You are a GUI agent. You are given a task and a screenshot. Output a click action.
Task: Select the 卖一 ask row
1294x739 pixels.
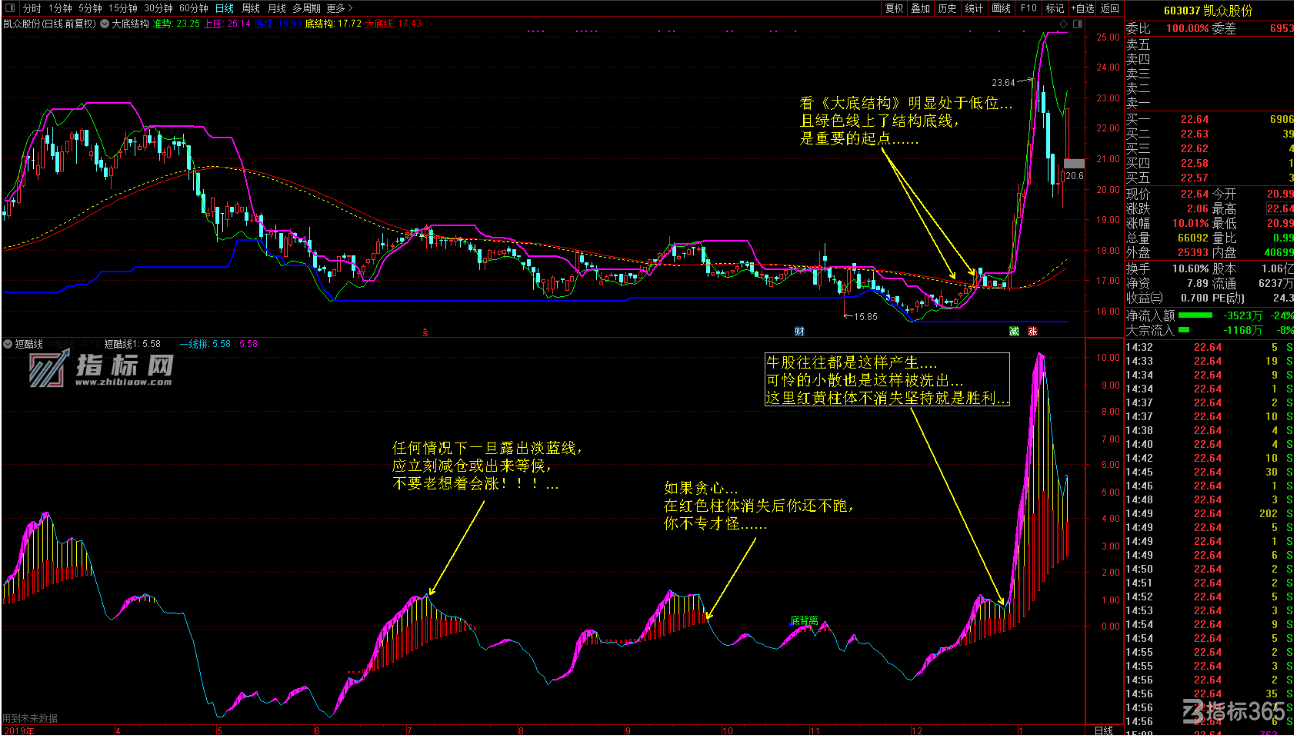[1208, 102]
